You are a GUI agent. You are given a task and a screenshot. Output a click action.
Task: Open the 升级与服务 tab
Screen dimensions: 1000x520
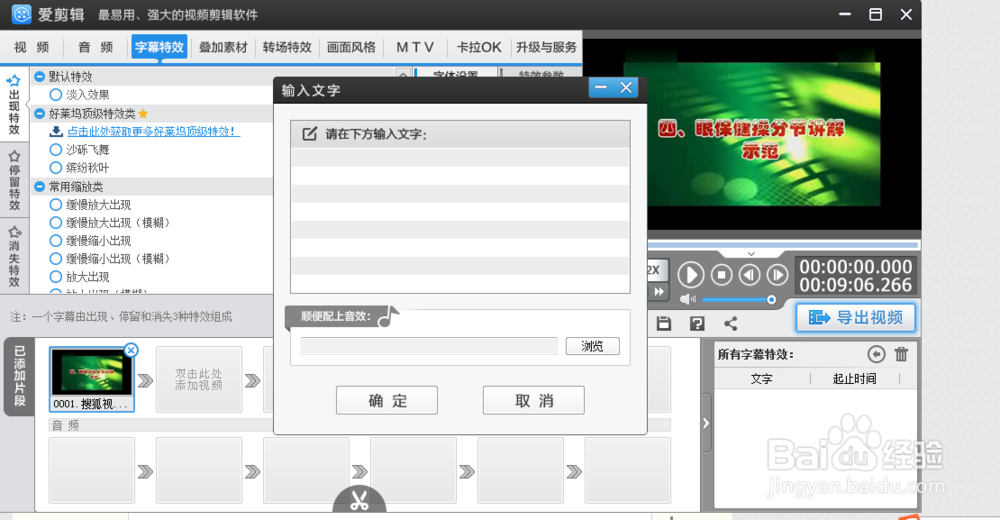tap(546, 47)
